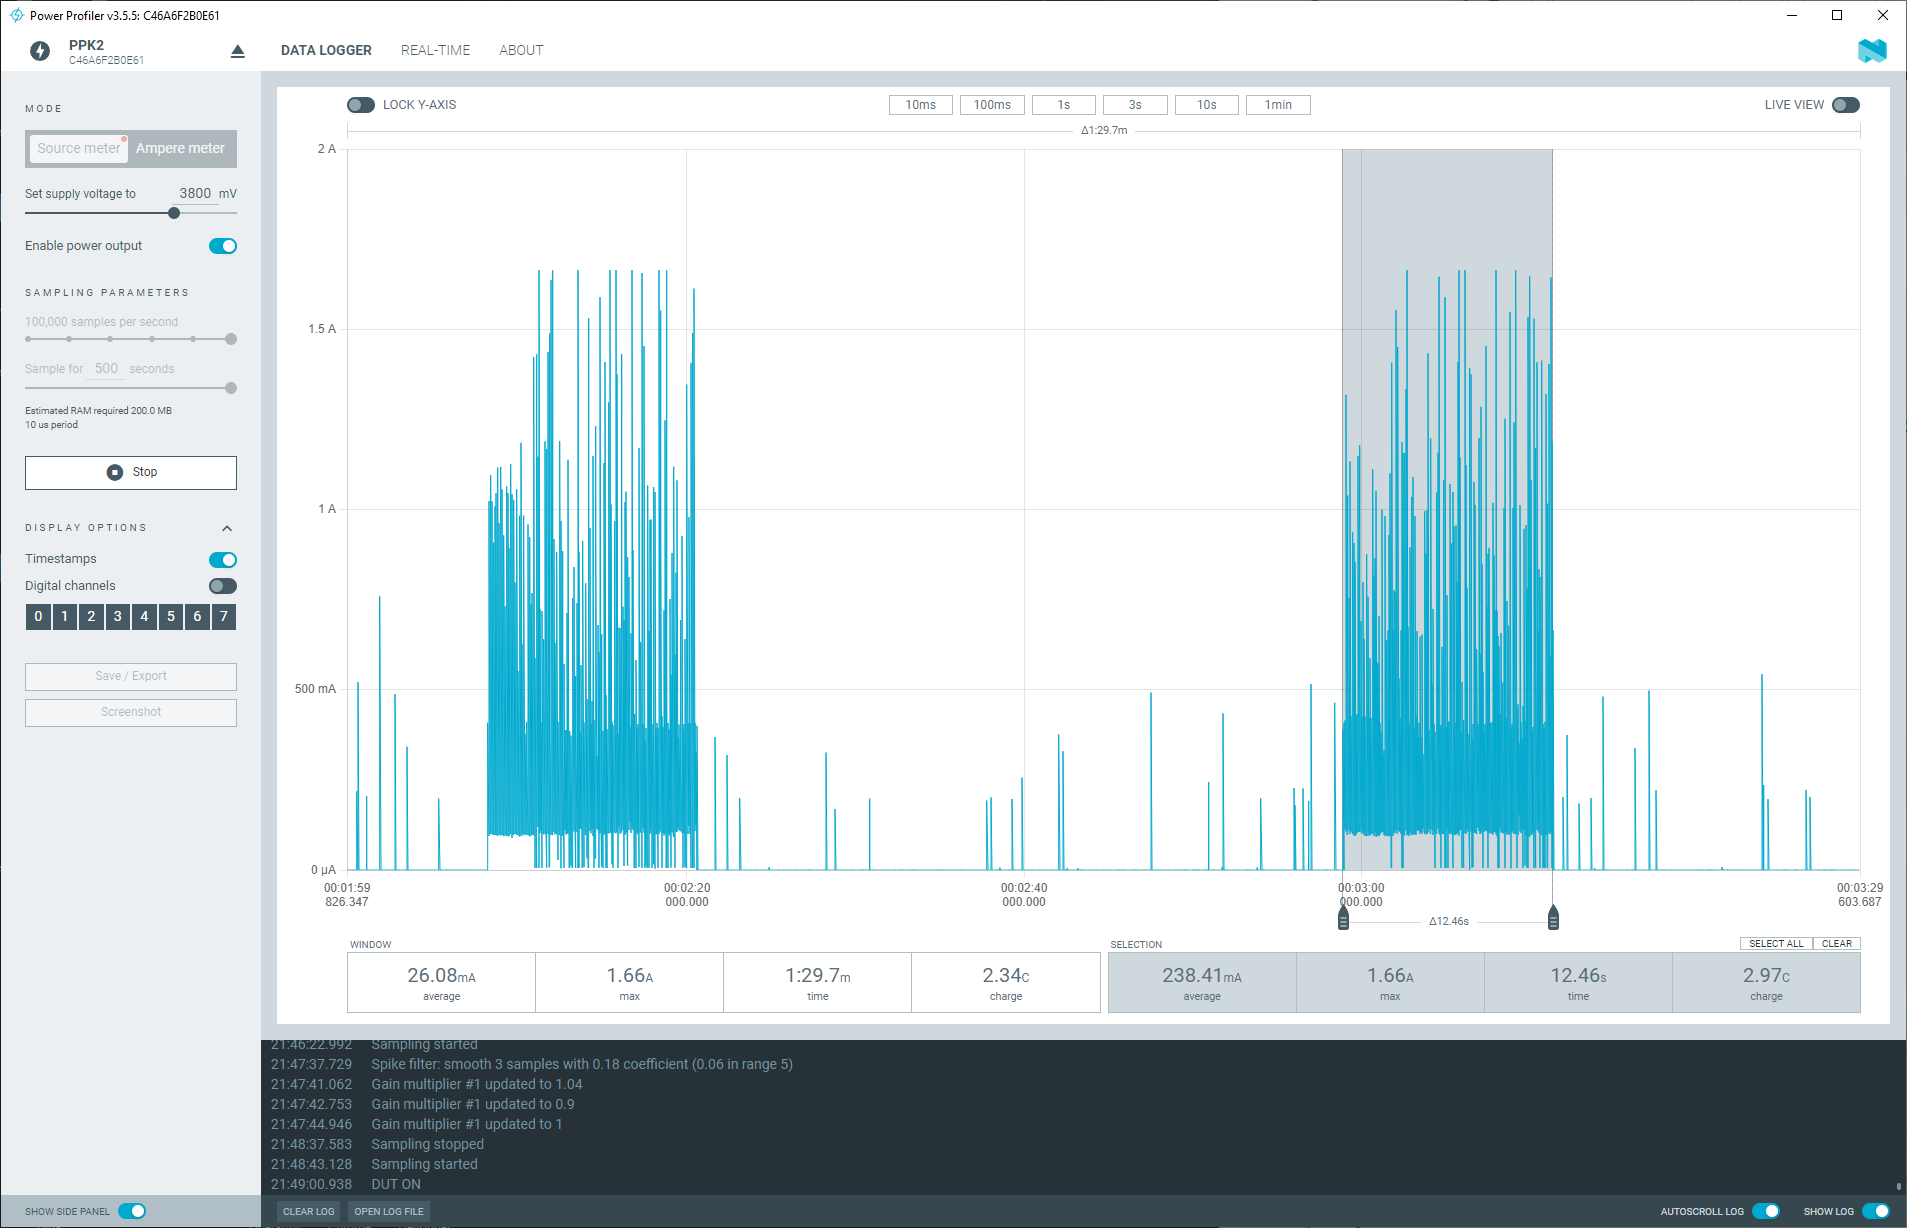Enable the LOCK Y-AXIS toggle
1907x1228 pixels.
361,104
